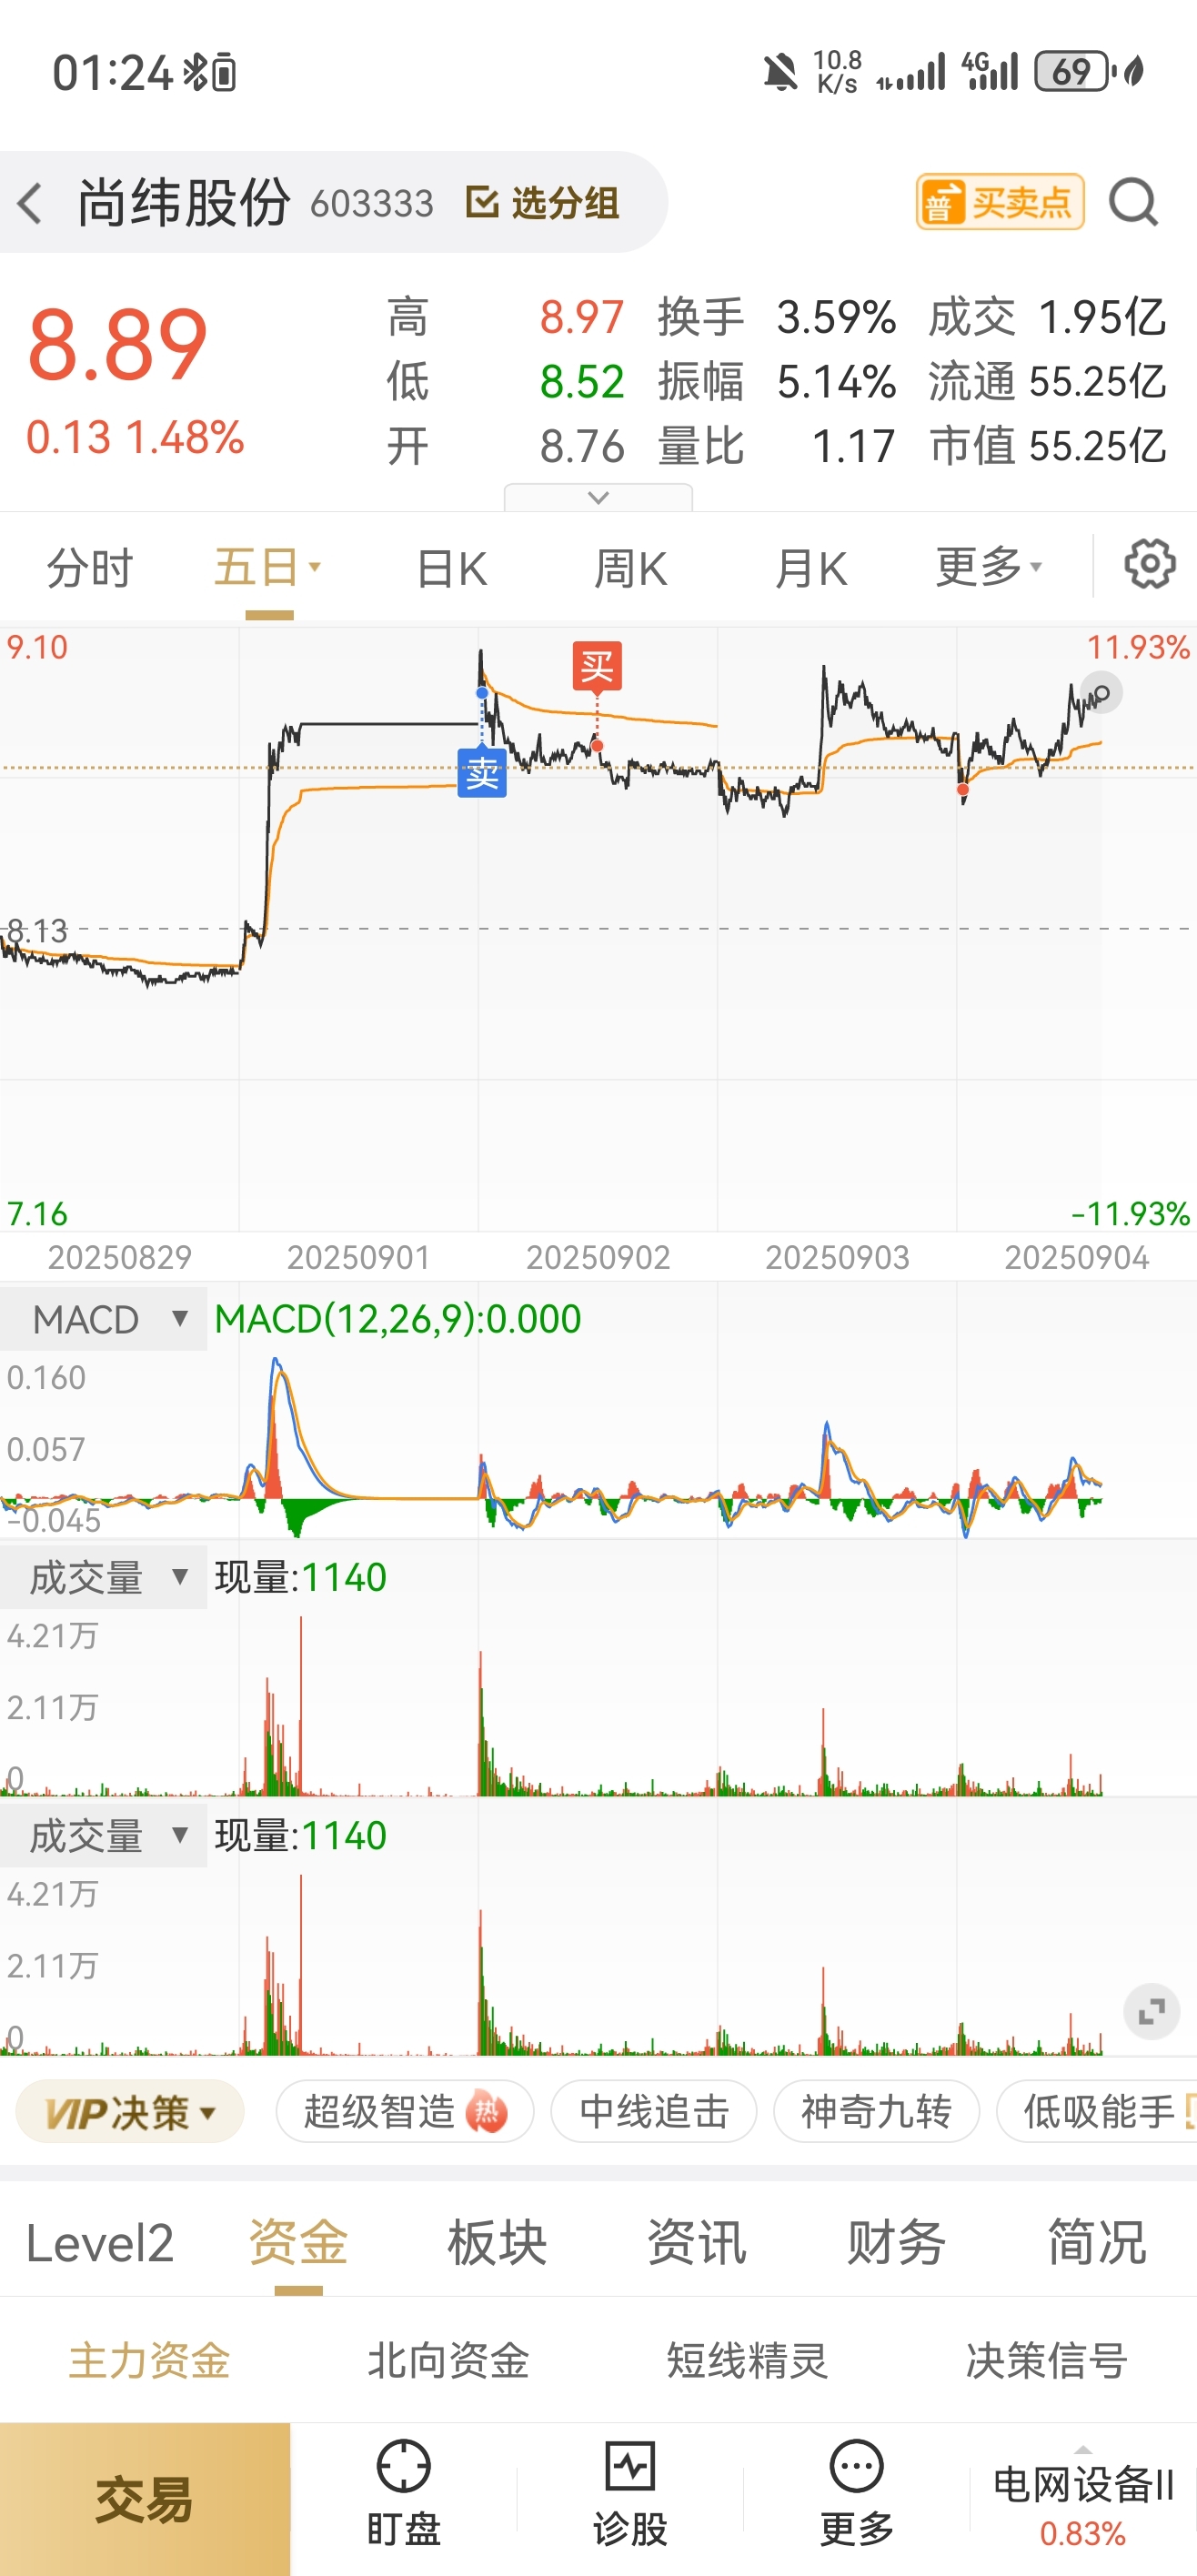Select 短线精灵 sub-tab
Screen dimensions: 1197x2576
(x=747, y=2360)
